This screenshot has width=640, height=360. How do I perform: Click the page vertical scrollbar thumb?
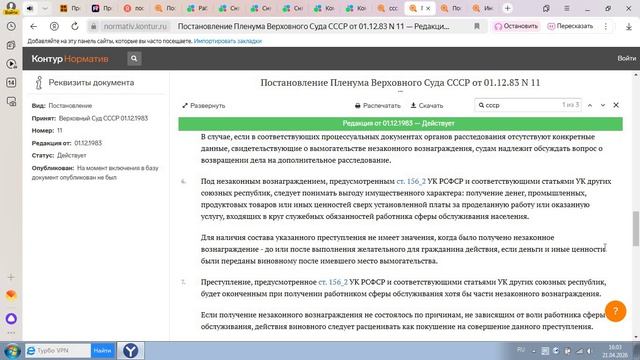click(636, 229)
